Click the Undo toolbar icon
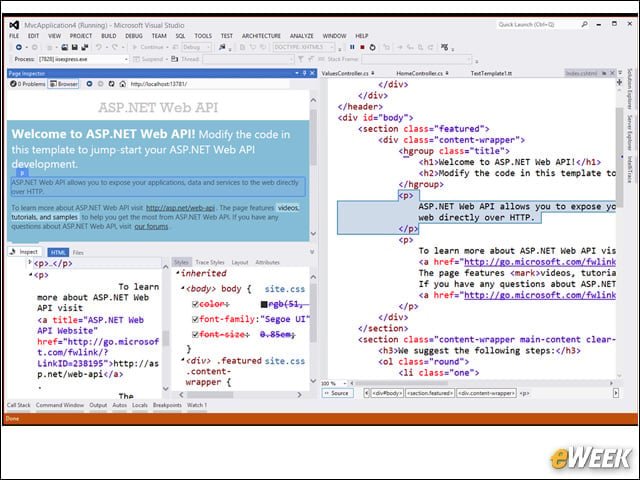This screenshot has width=640, height=480. click(x=98, y=47)
